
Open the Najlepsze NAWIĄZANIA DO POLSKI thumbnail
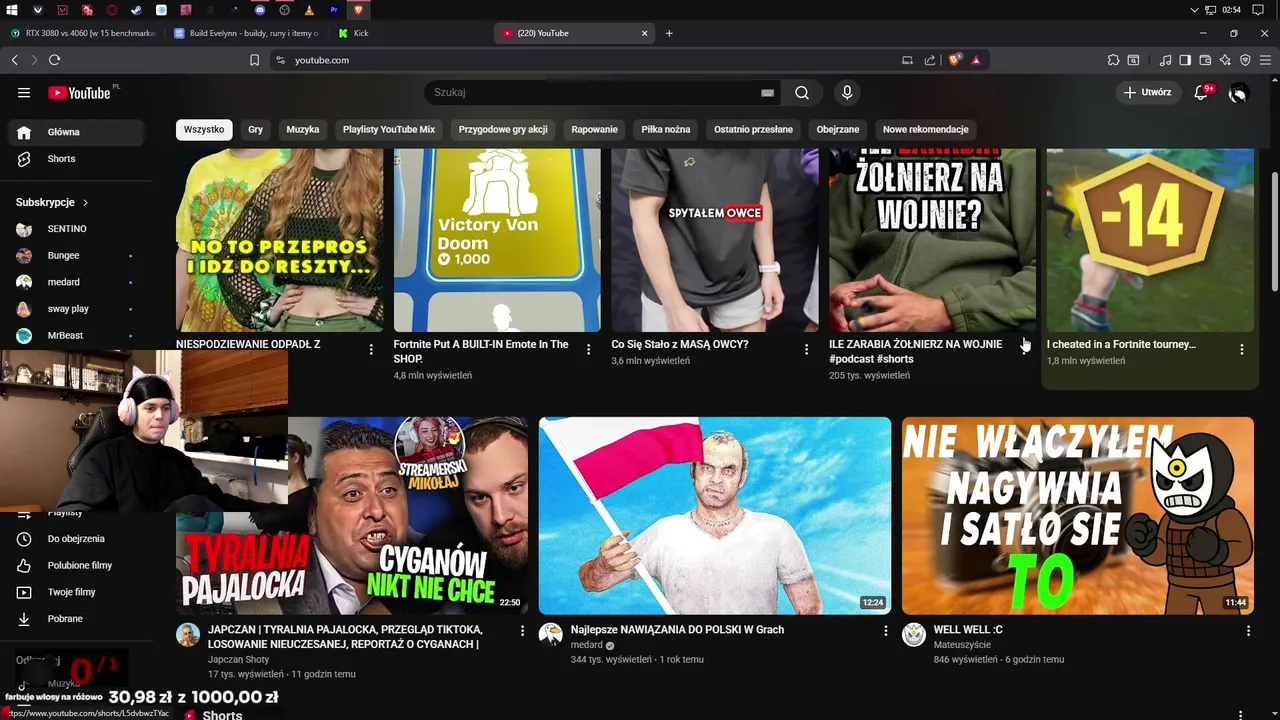tap(715, 516)
